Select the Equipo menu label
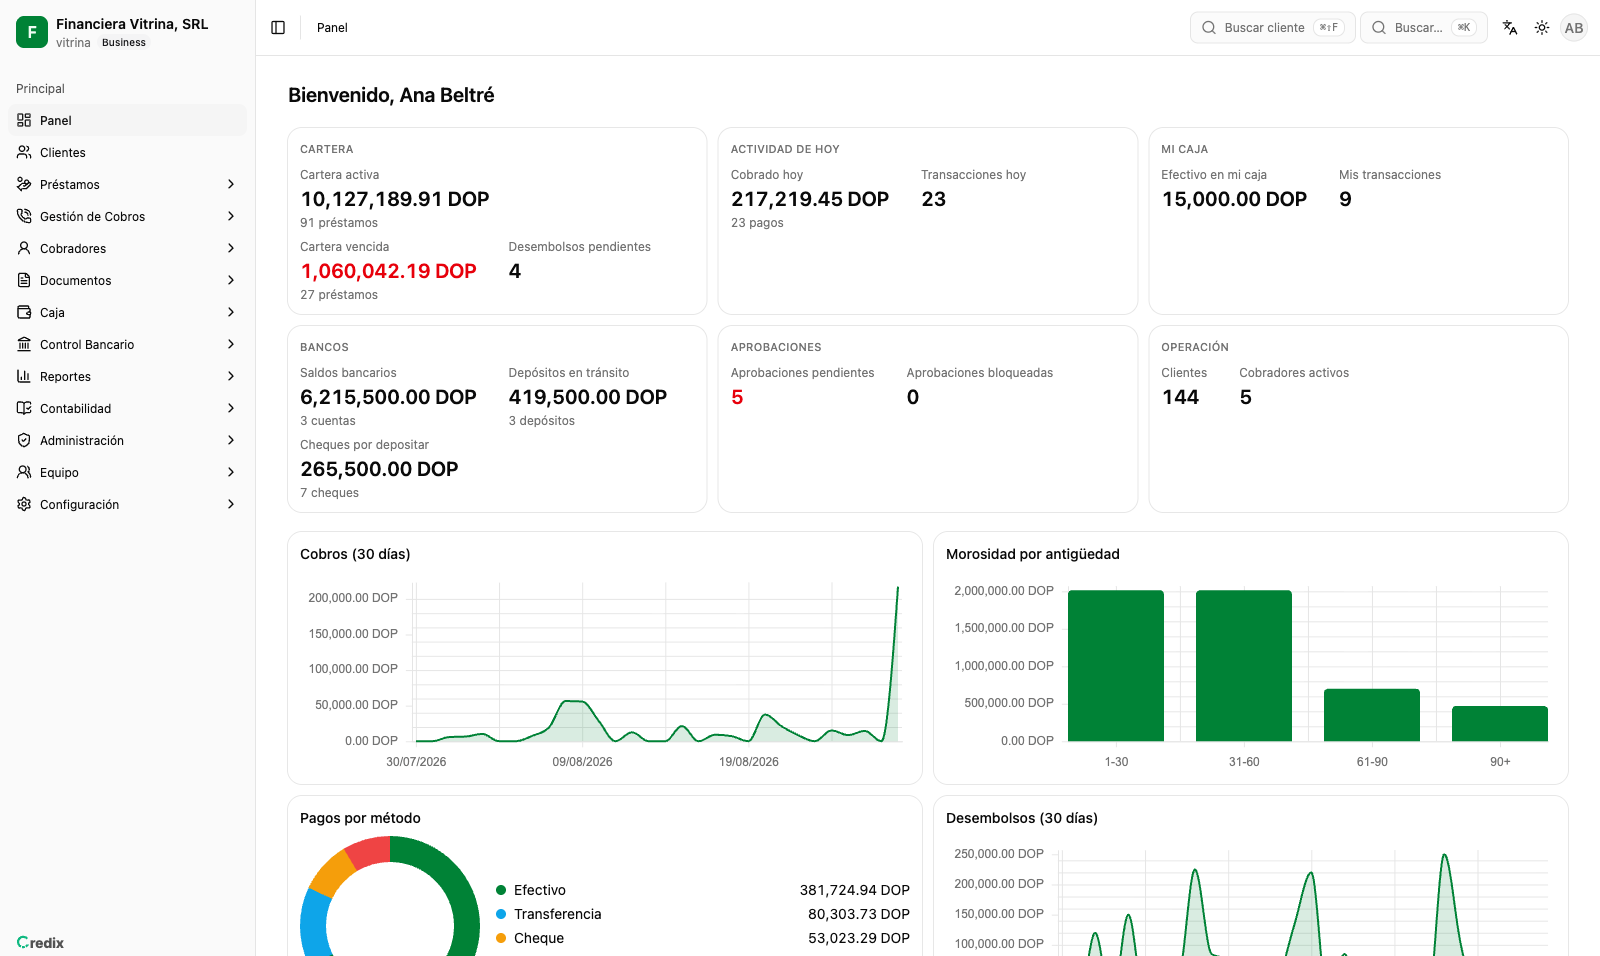Viewport: 1600px width, 956px height. pyautogui.click(x=59, y=472)
